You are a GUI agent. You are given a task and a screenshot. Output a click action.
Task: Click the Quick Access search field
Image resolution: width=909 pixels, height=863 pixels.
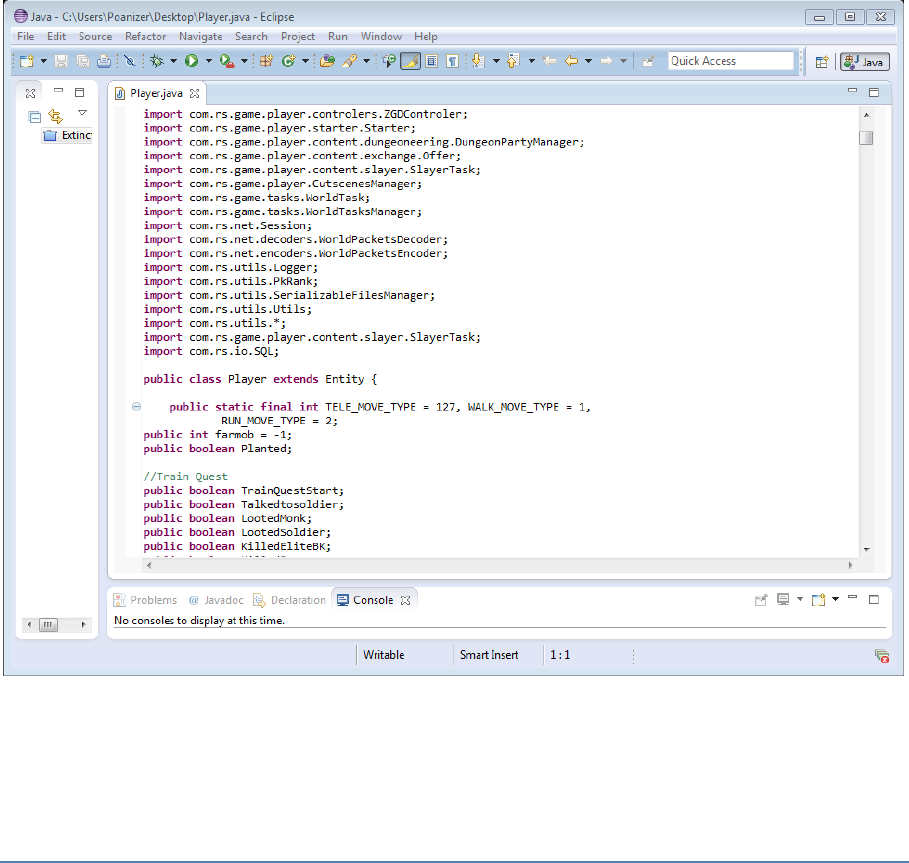730,61
